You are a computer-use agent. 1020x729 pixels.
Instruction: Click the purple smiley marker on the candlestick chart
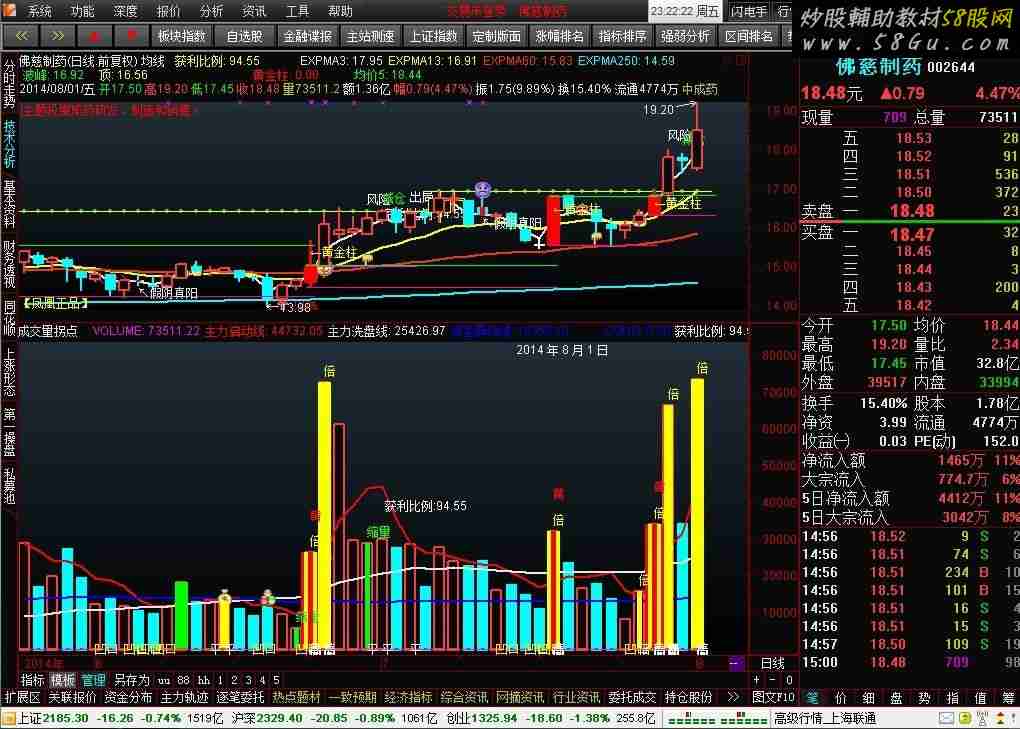pyautogui.click(x=482, y=190)
